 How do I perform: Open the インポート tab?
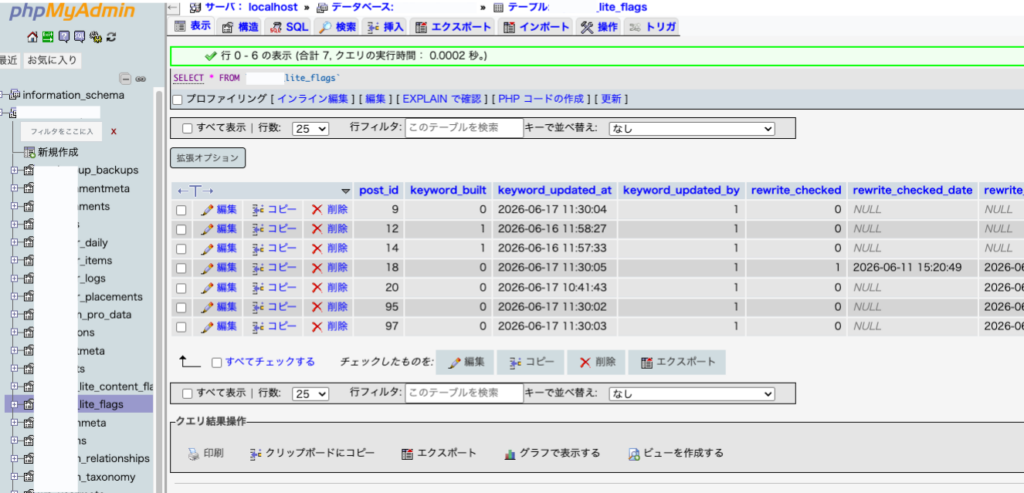[536, 27]
